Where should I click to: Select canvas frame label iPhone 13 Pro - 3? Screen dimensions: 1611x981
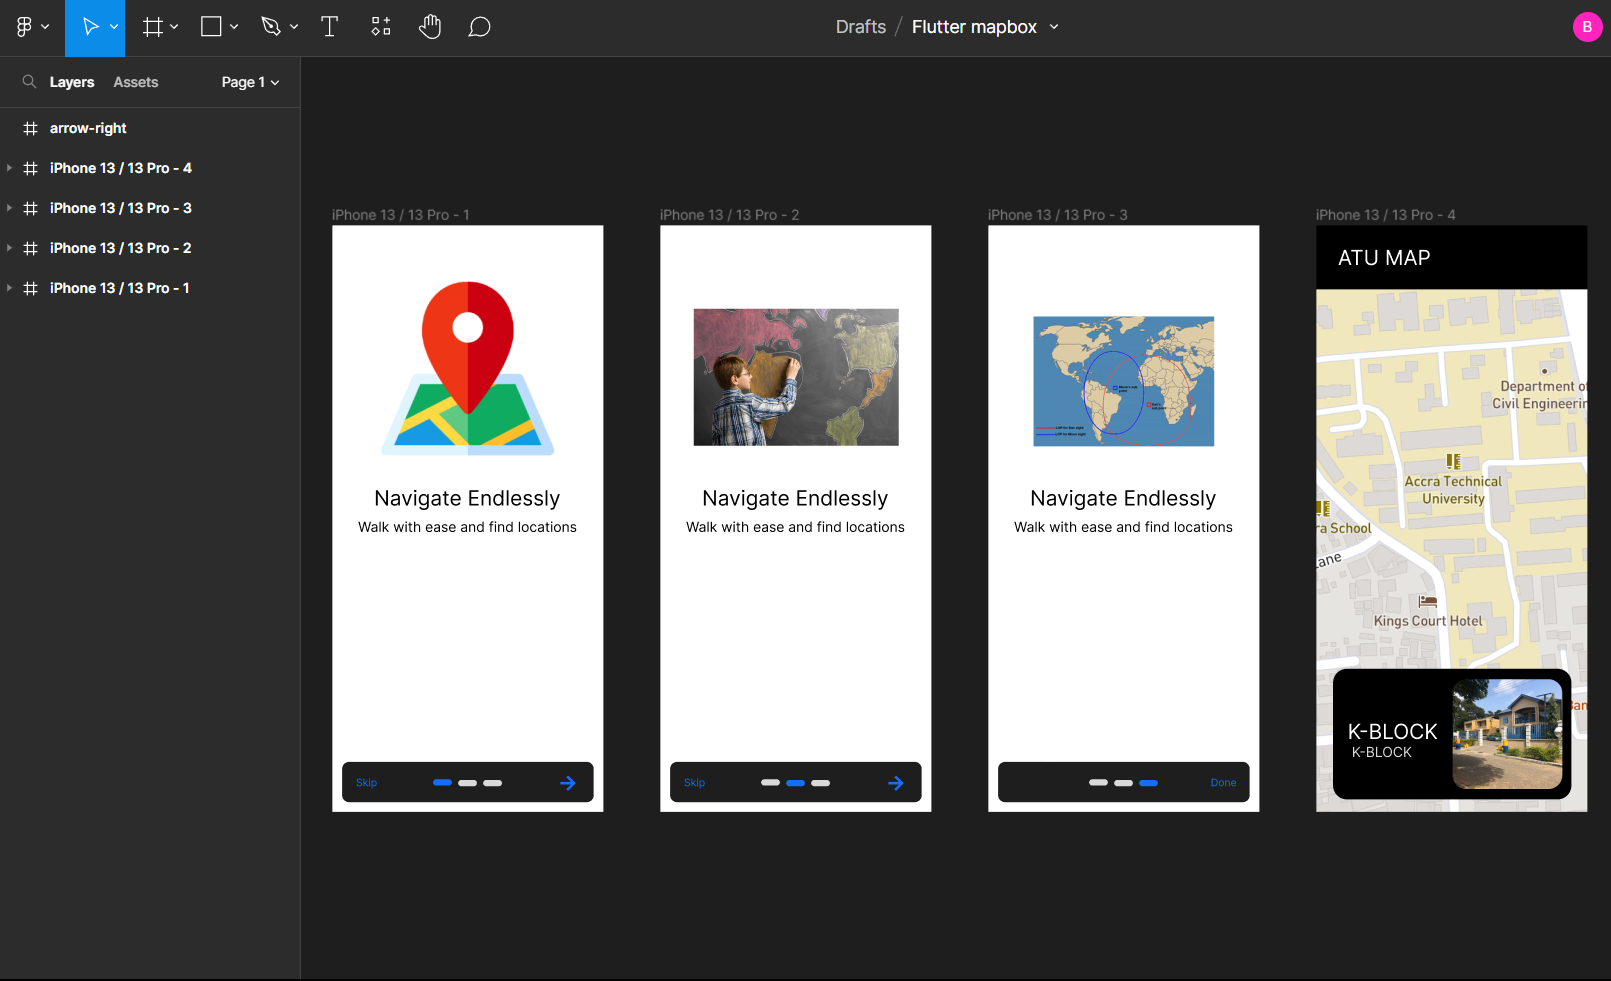pos(1058,215)
